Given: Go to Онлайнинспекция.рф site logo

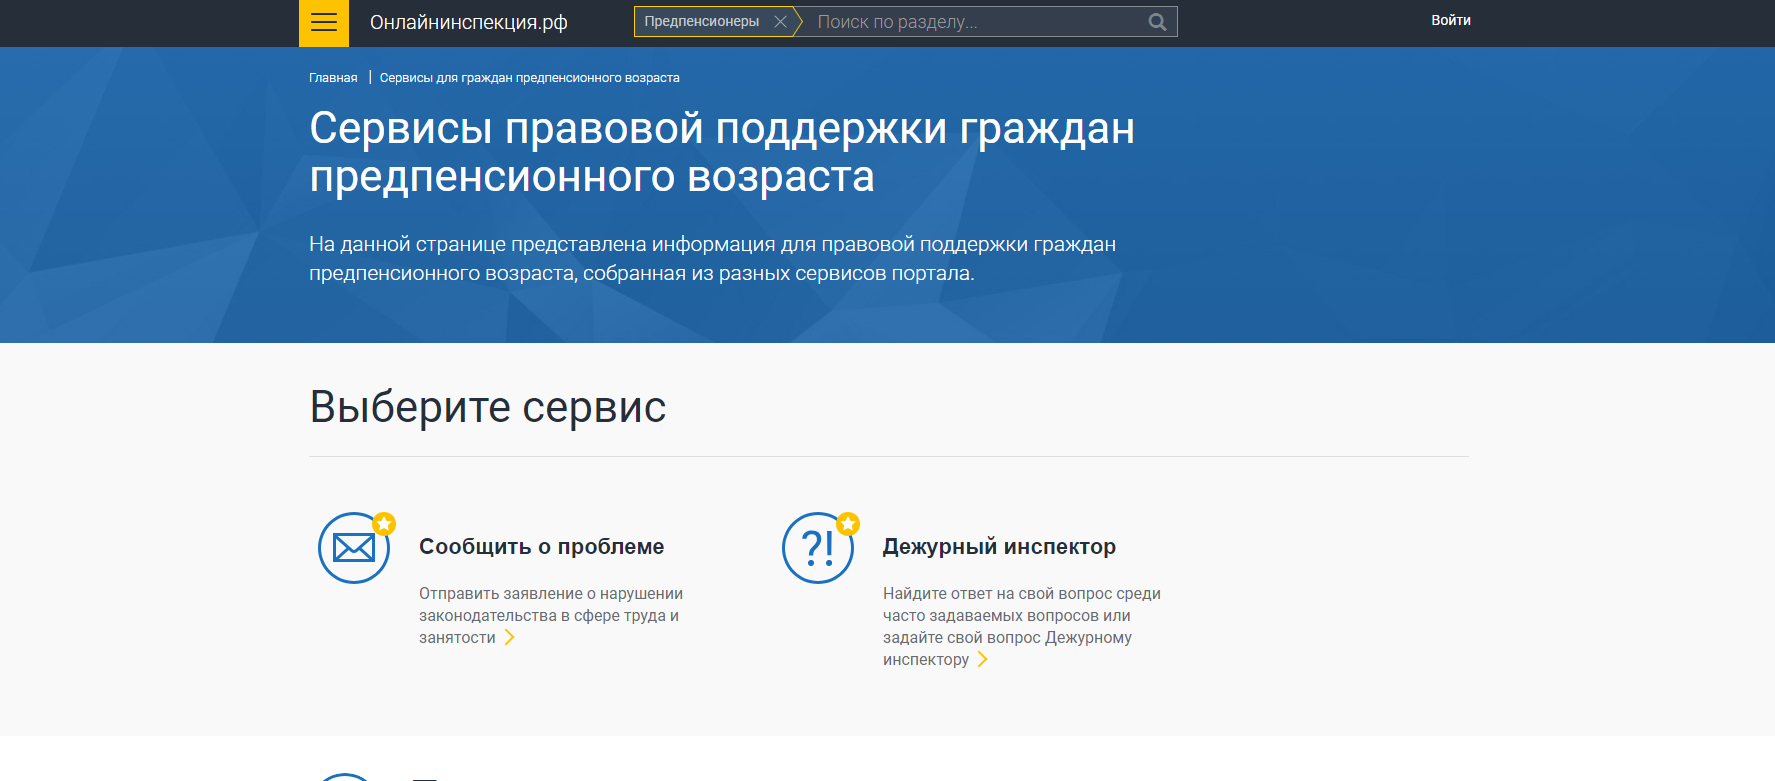Looking at the screenshot, I should tap(468, 22).
